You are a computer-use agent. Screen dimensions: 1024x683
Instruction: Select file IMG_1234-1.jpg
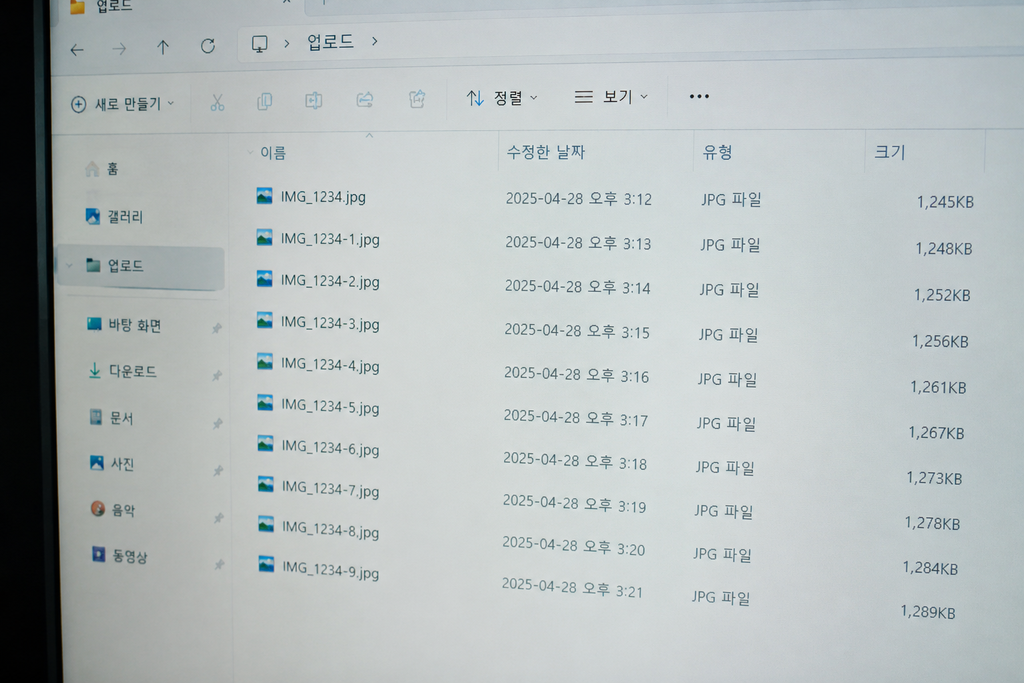click(330, 239)
